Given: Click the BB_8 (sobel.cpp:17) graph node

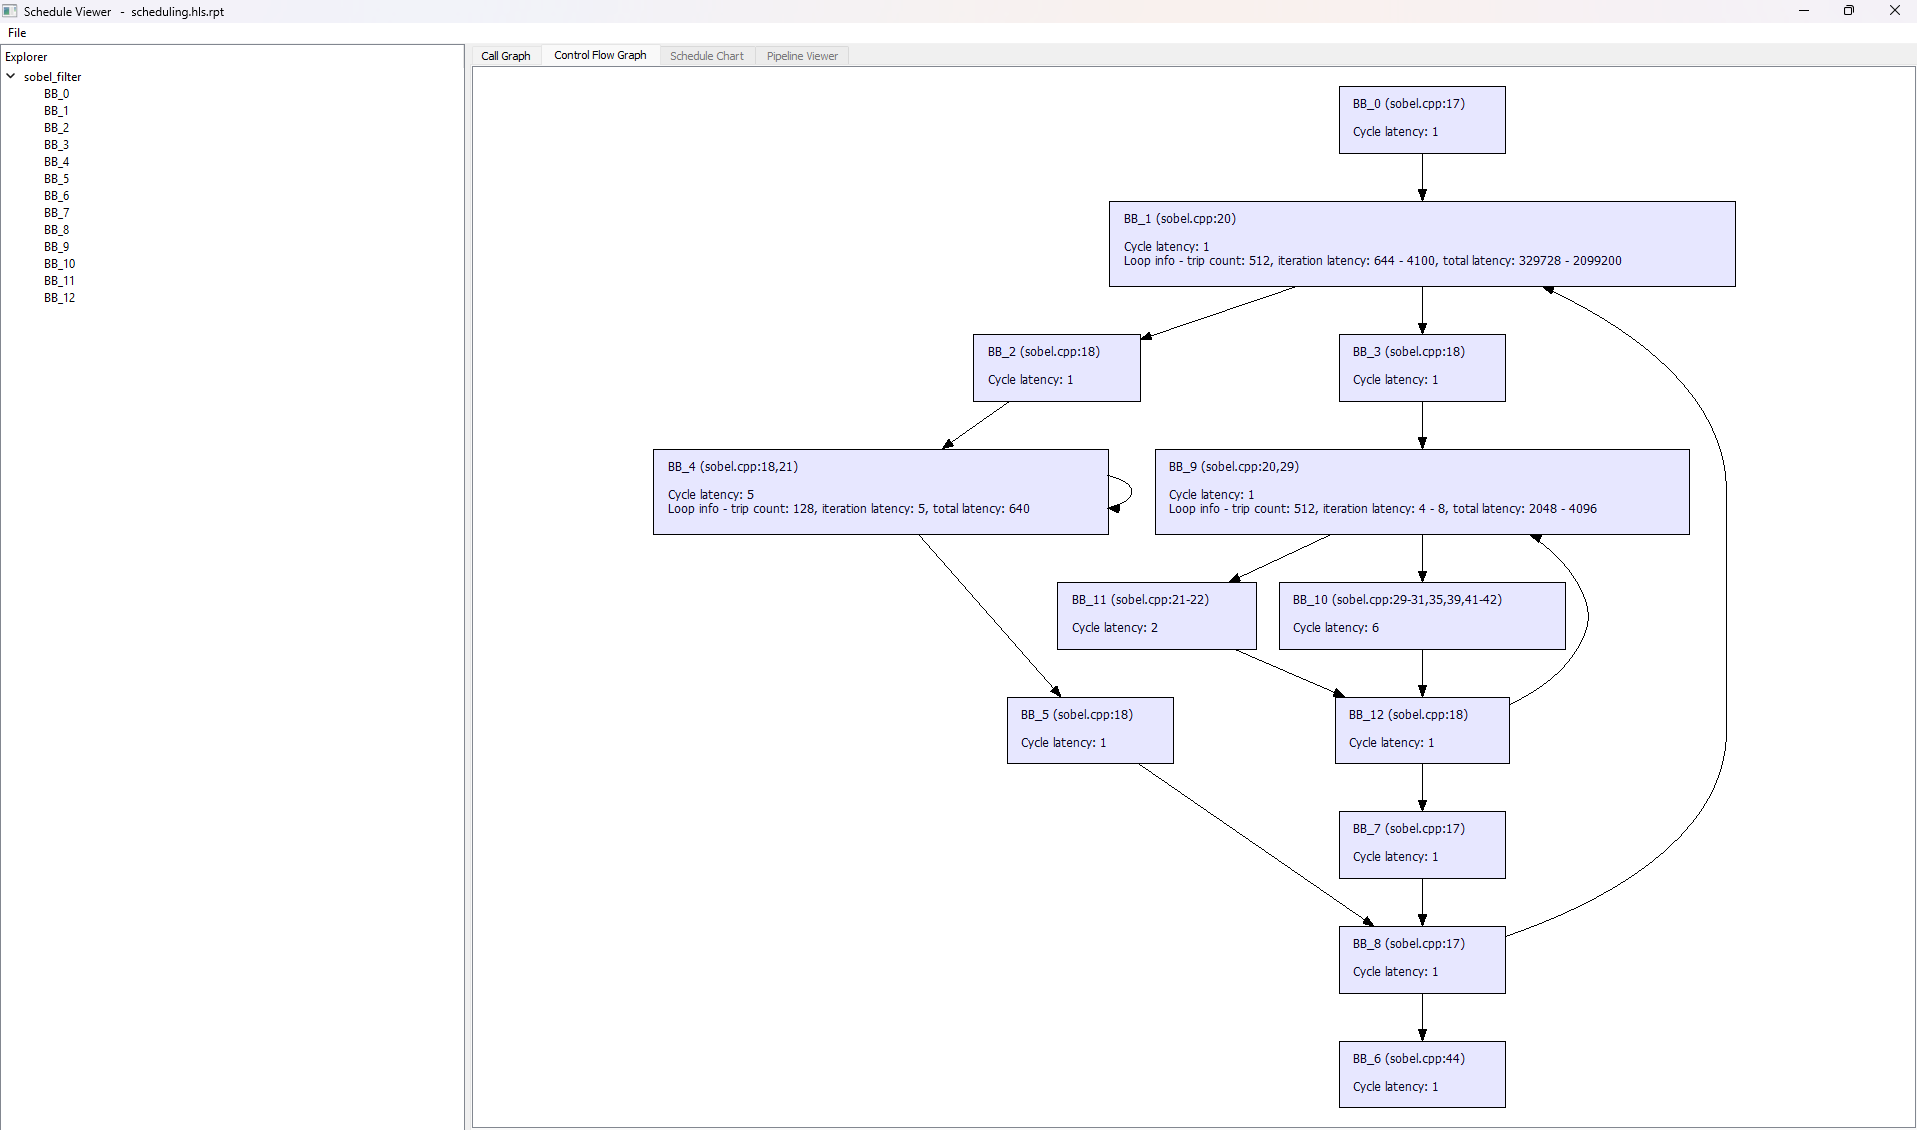Looking at the screenshot, I should click(x=1422, y=960).
